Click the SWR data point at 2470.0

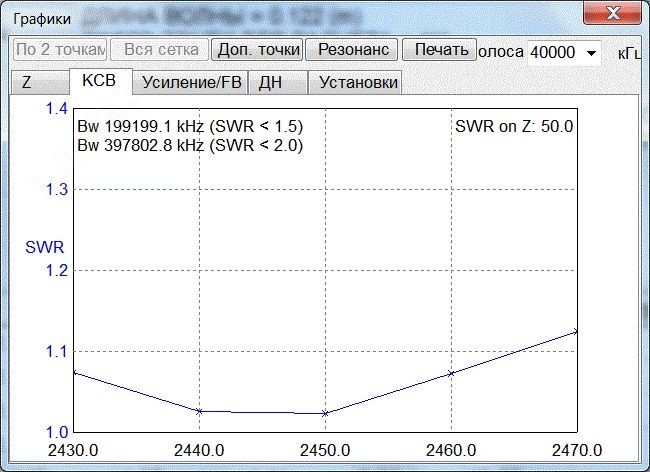(x=575, y=332)
